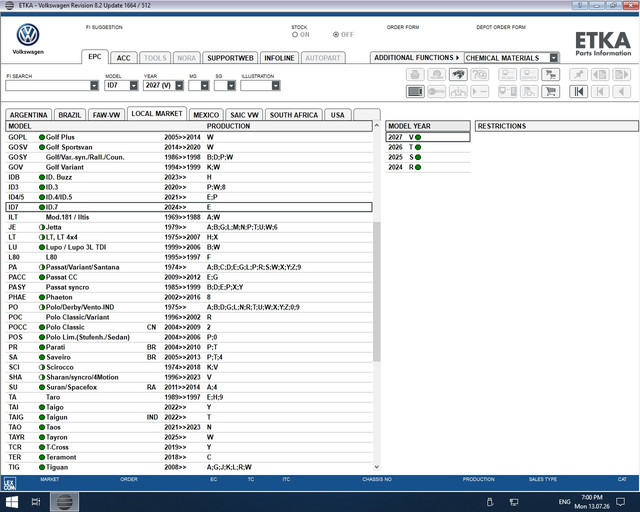The height and width of the screenshot is (512, 640).
Task: Select model year 2025 S
Action: point(428,157)
